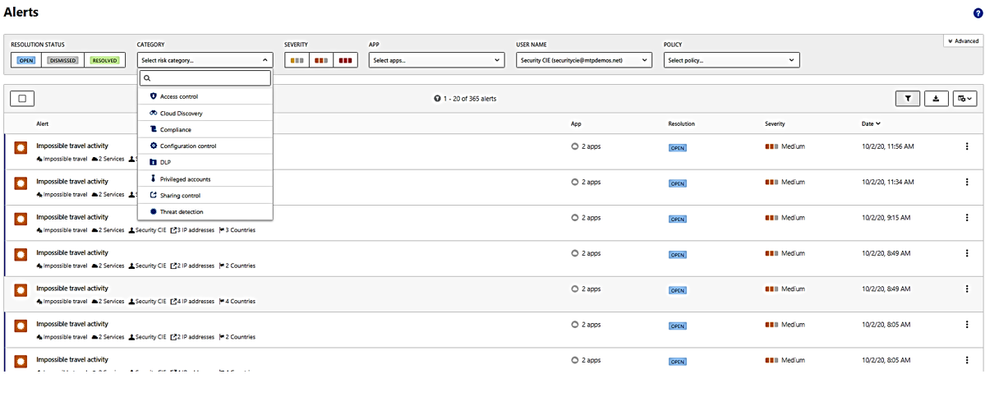Open the help question mark icon

click(x=978, y=13)
